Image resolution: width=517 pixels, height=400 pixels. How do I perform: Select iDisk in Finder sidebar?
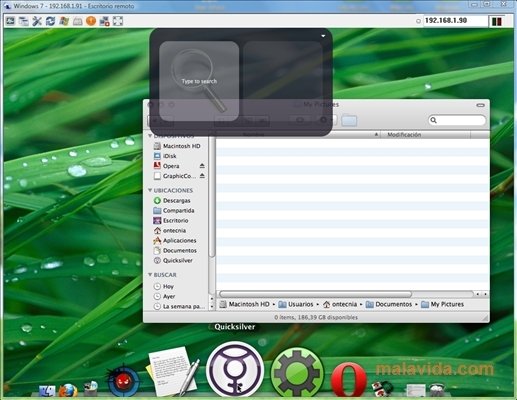click(x=165, y=156)
